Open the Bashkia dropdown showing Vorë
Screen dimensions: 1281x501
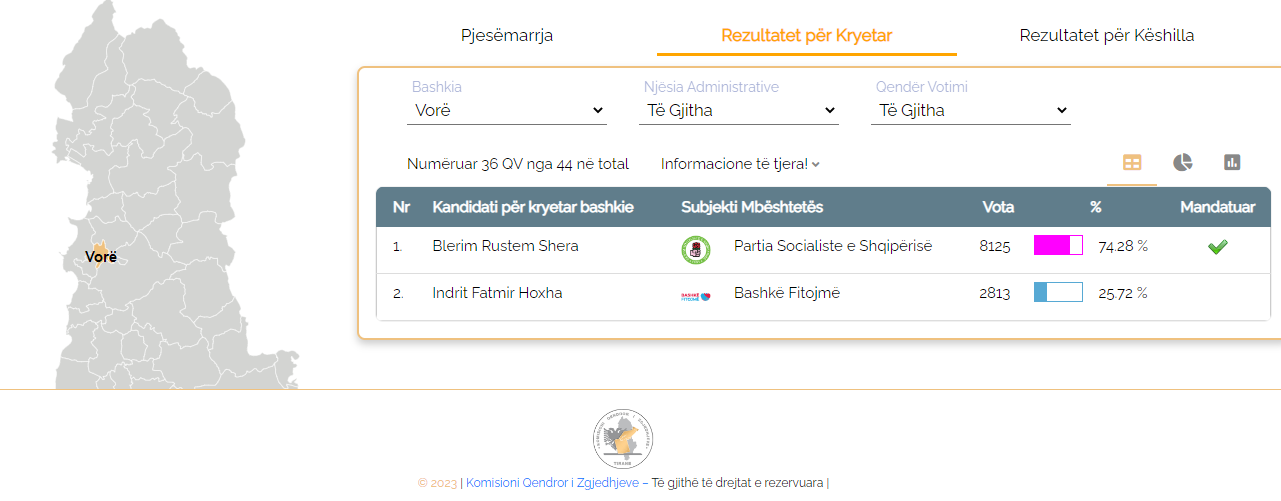[x=507, y=111]
